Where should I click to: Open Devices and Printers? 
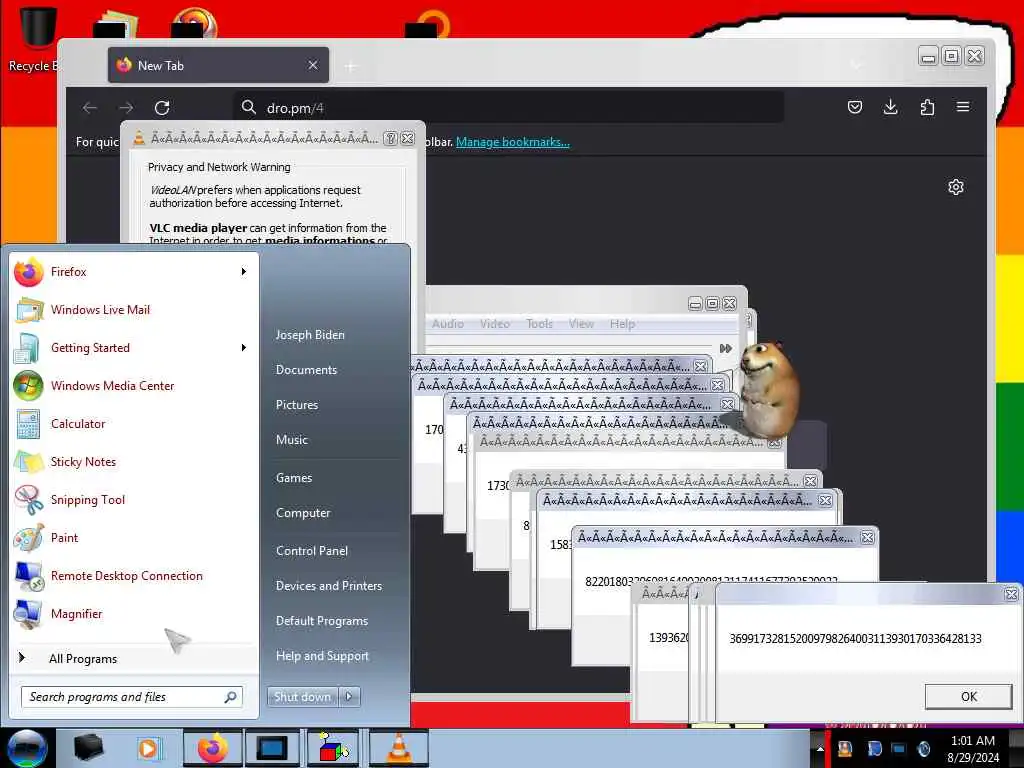[329, 586]
